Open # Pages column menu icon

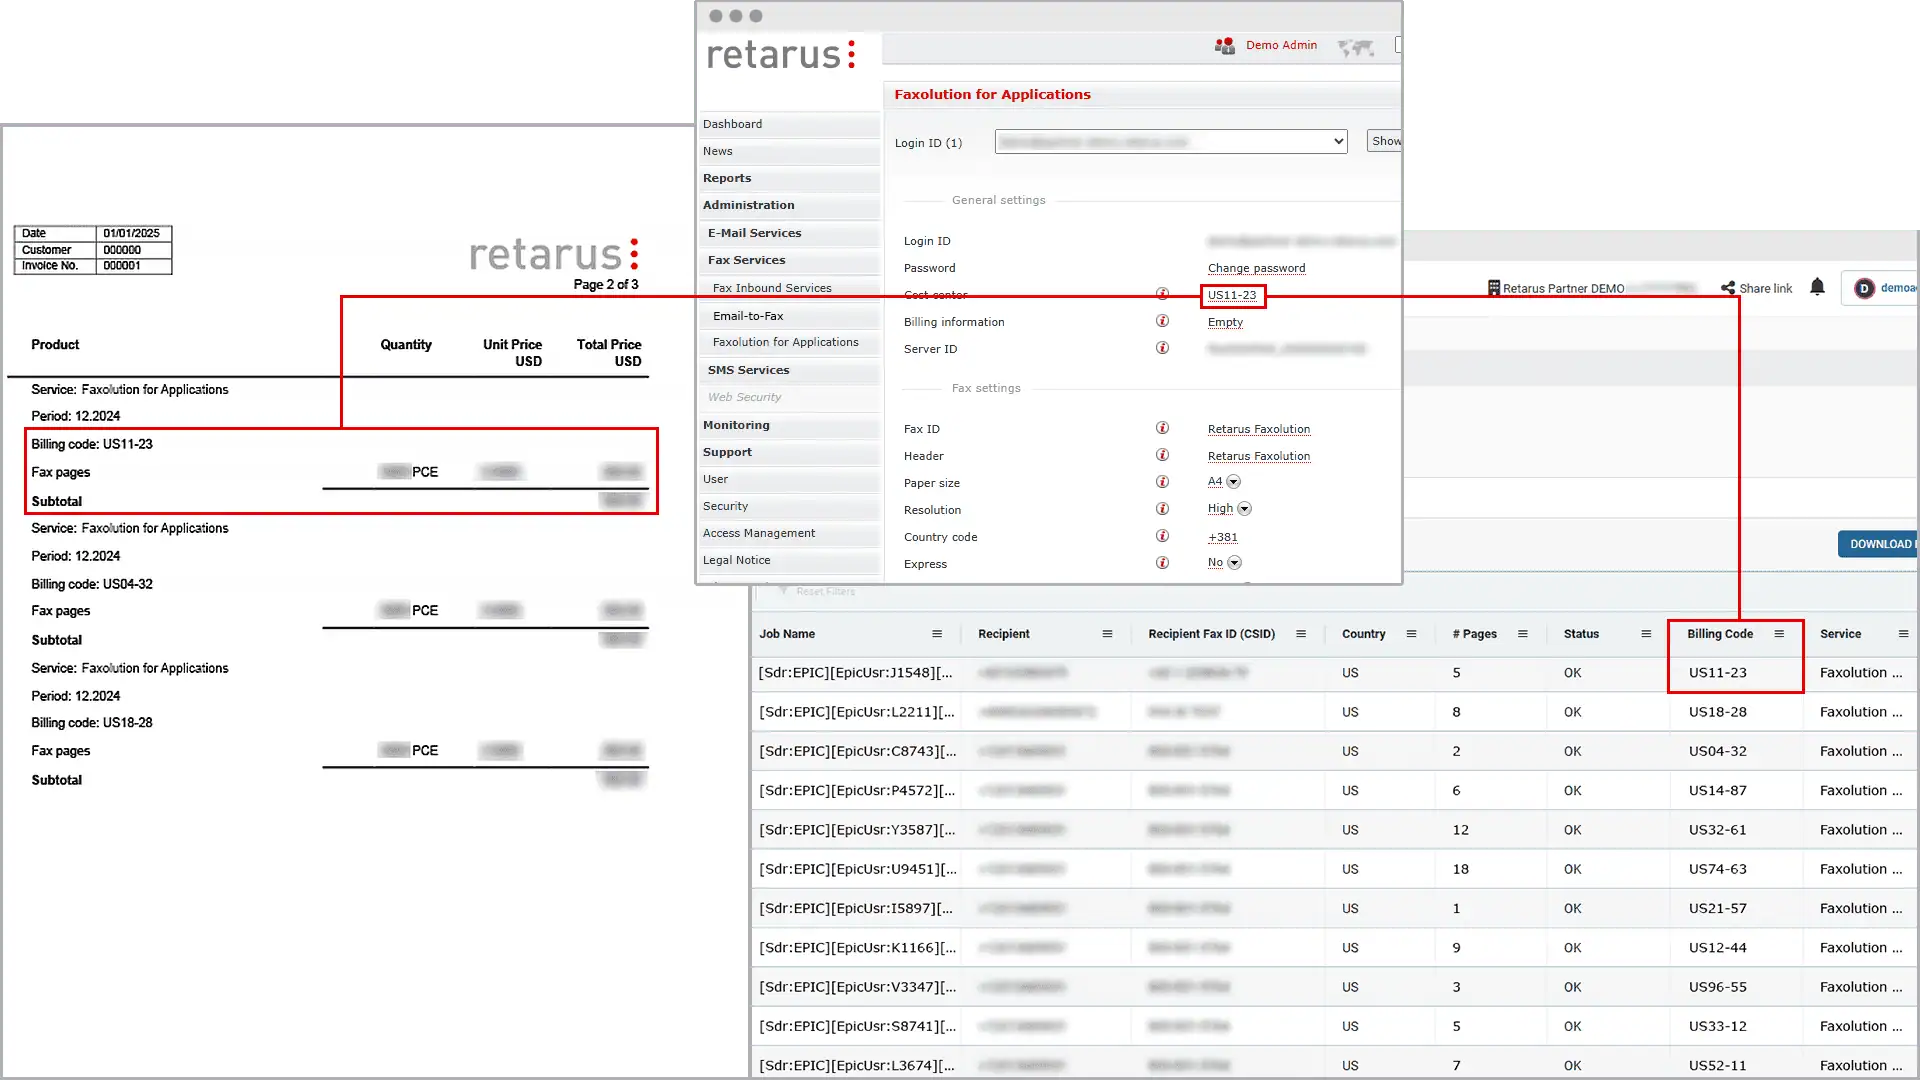pyautogui.click(x=1522, y=634)
